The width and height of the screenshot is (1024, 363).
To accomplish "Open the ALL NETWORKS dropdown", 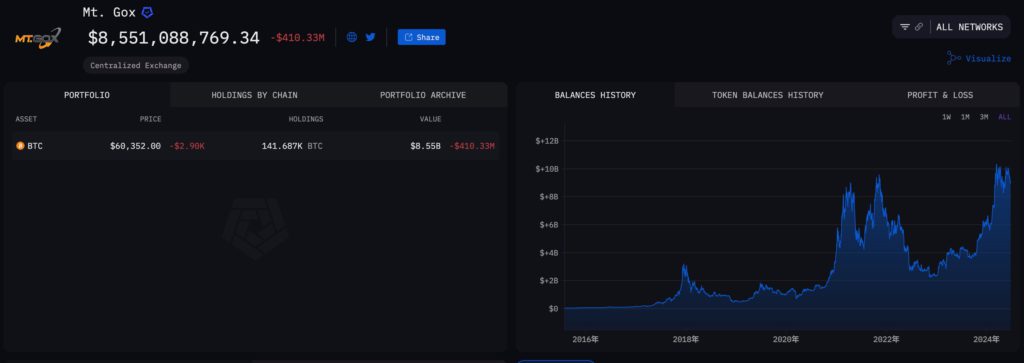I will (969, 27).
